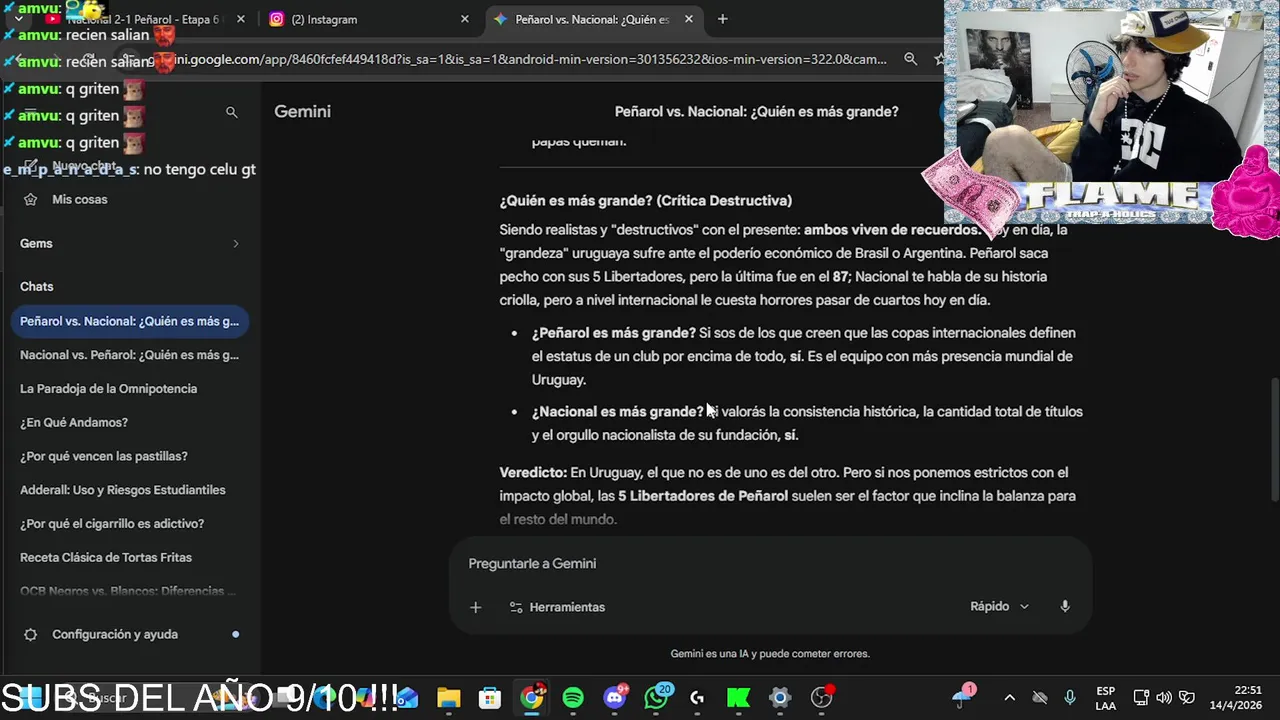
Task: Open the green Kick app in taskbar
Action: coord(738,698)
